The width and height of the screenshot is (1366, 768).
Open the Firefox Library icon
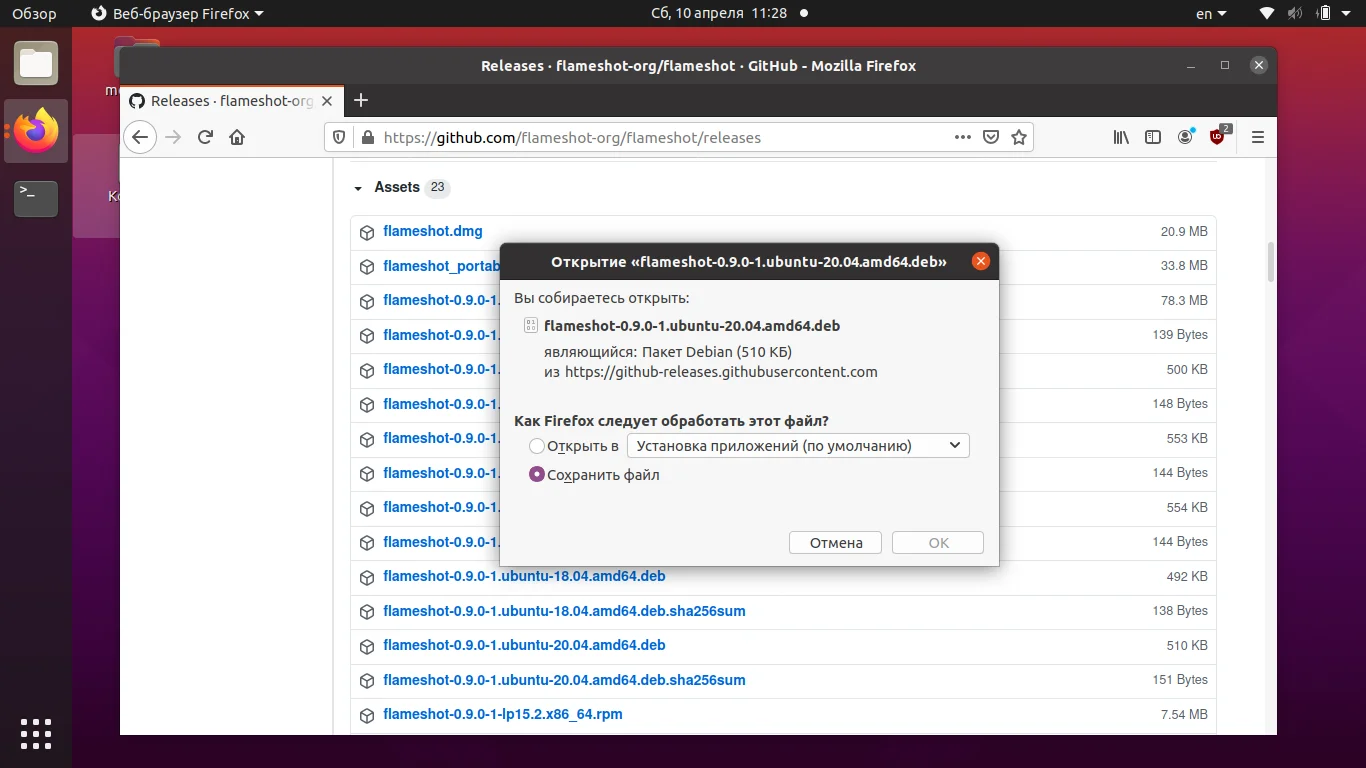click(x=1121, y=137)
